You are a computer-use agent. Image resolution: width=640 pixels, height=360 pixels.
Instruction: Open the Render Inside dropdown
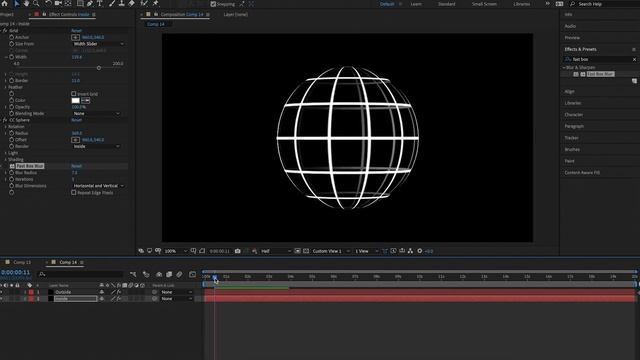pyautogui.click(x=96, y=146)
